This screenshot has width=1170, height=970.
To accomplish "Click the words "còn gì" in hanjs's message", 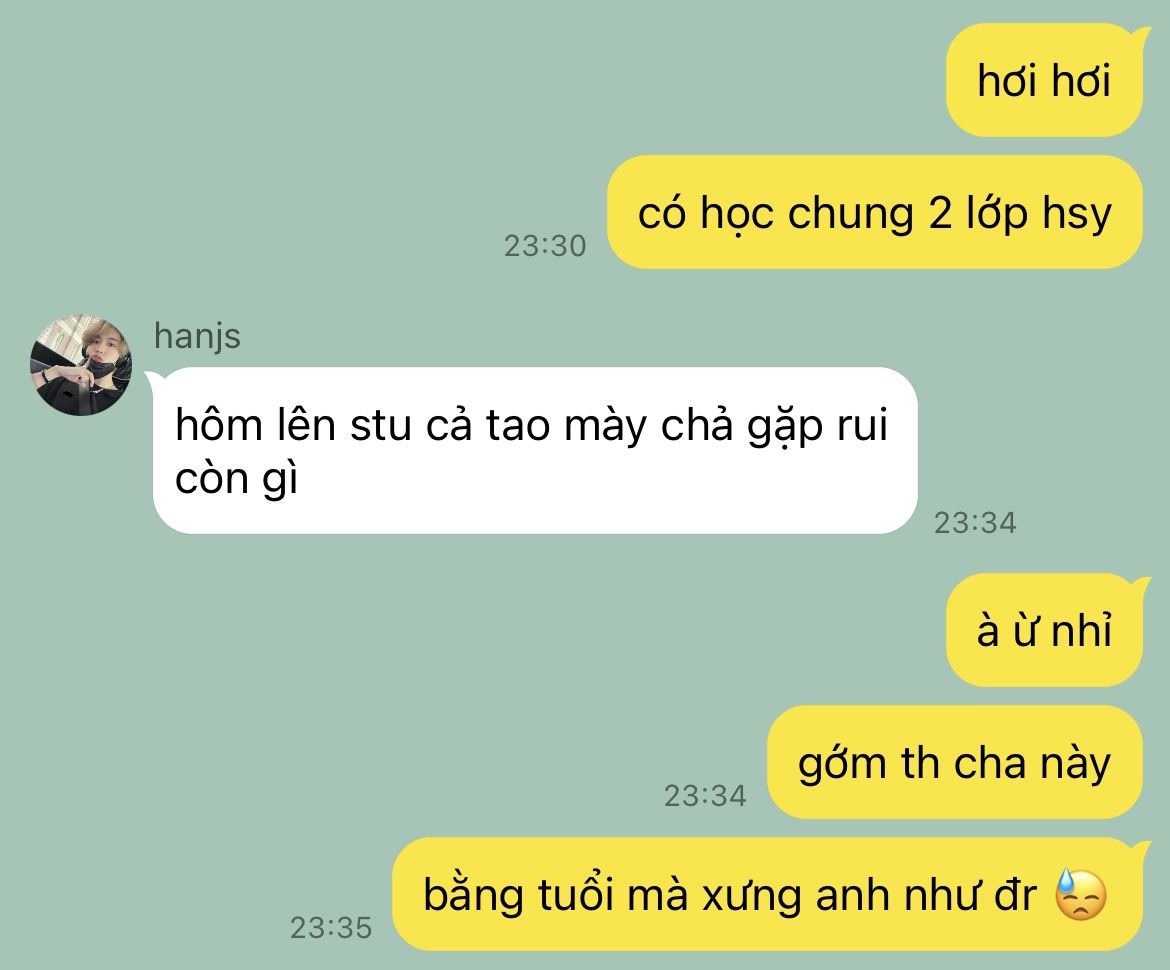I will (x=237, y=479).
